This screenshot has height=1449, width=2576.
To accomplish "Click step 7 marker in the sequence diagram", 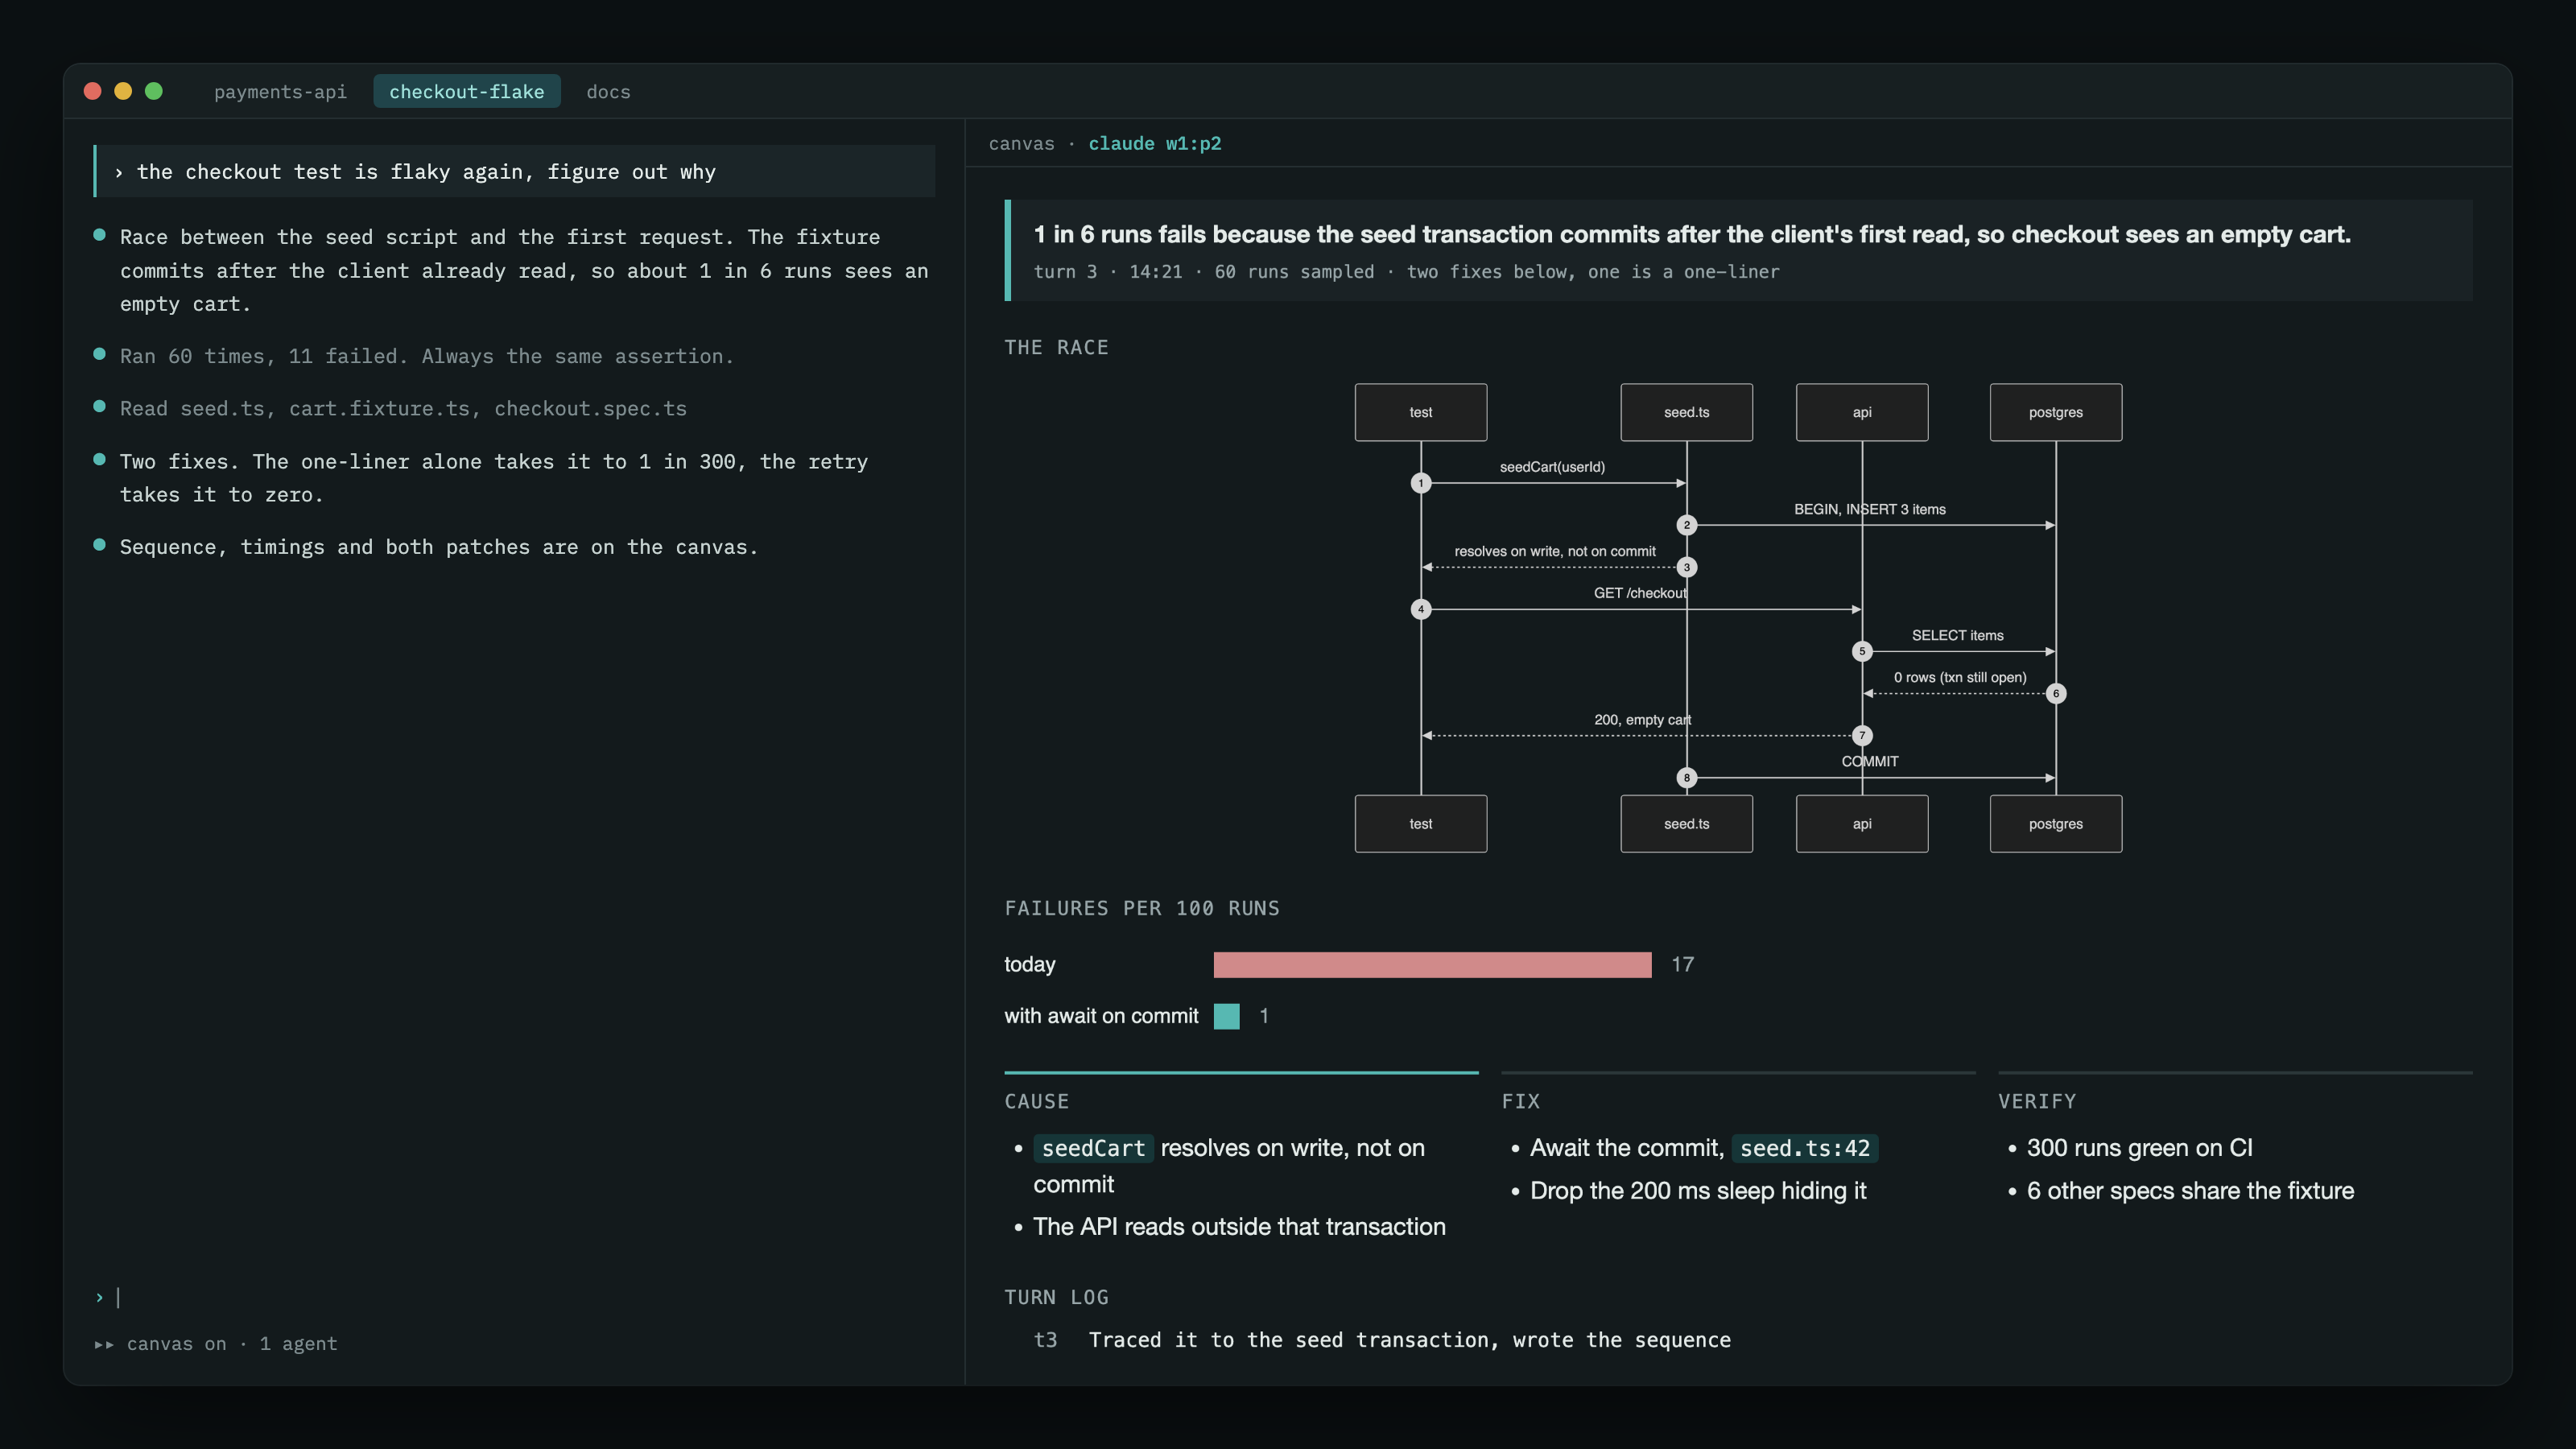I will pos(1862,735).
